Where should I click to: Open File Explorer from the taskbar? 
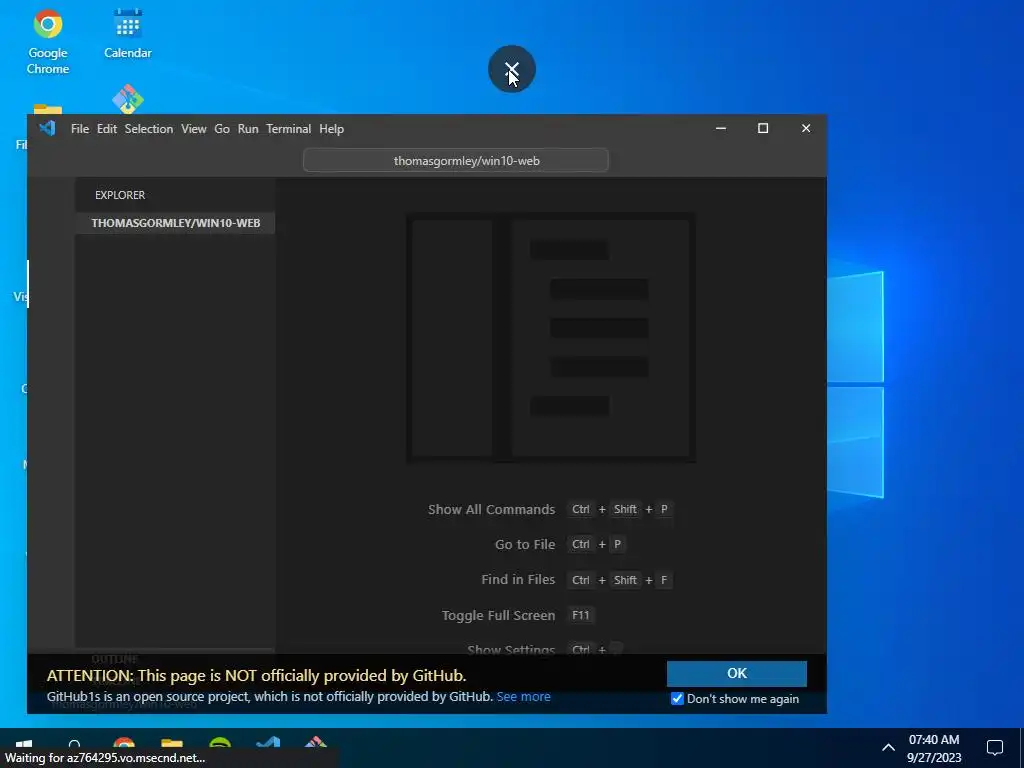click(x=172, y=743)
